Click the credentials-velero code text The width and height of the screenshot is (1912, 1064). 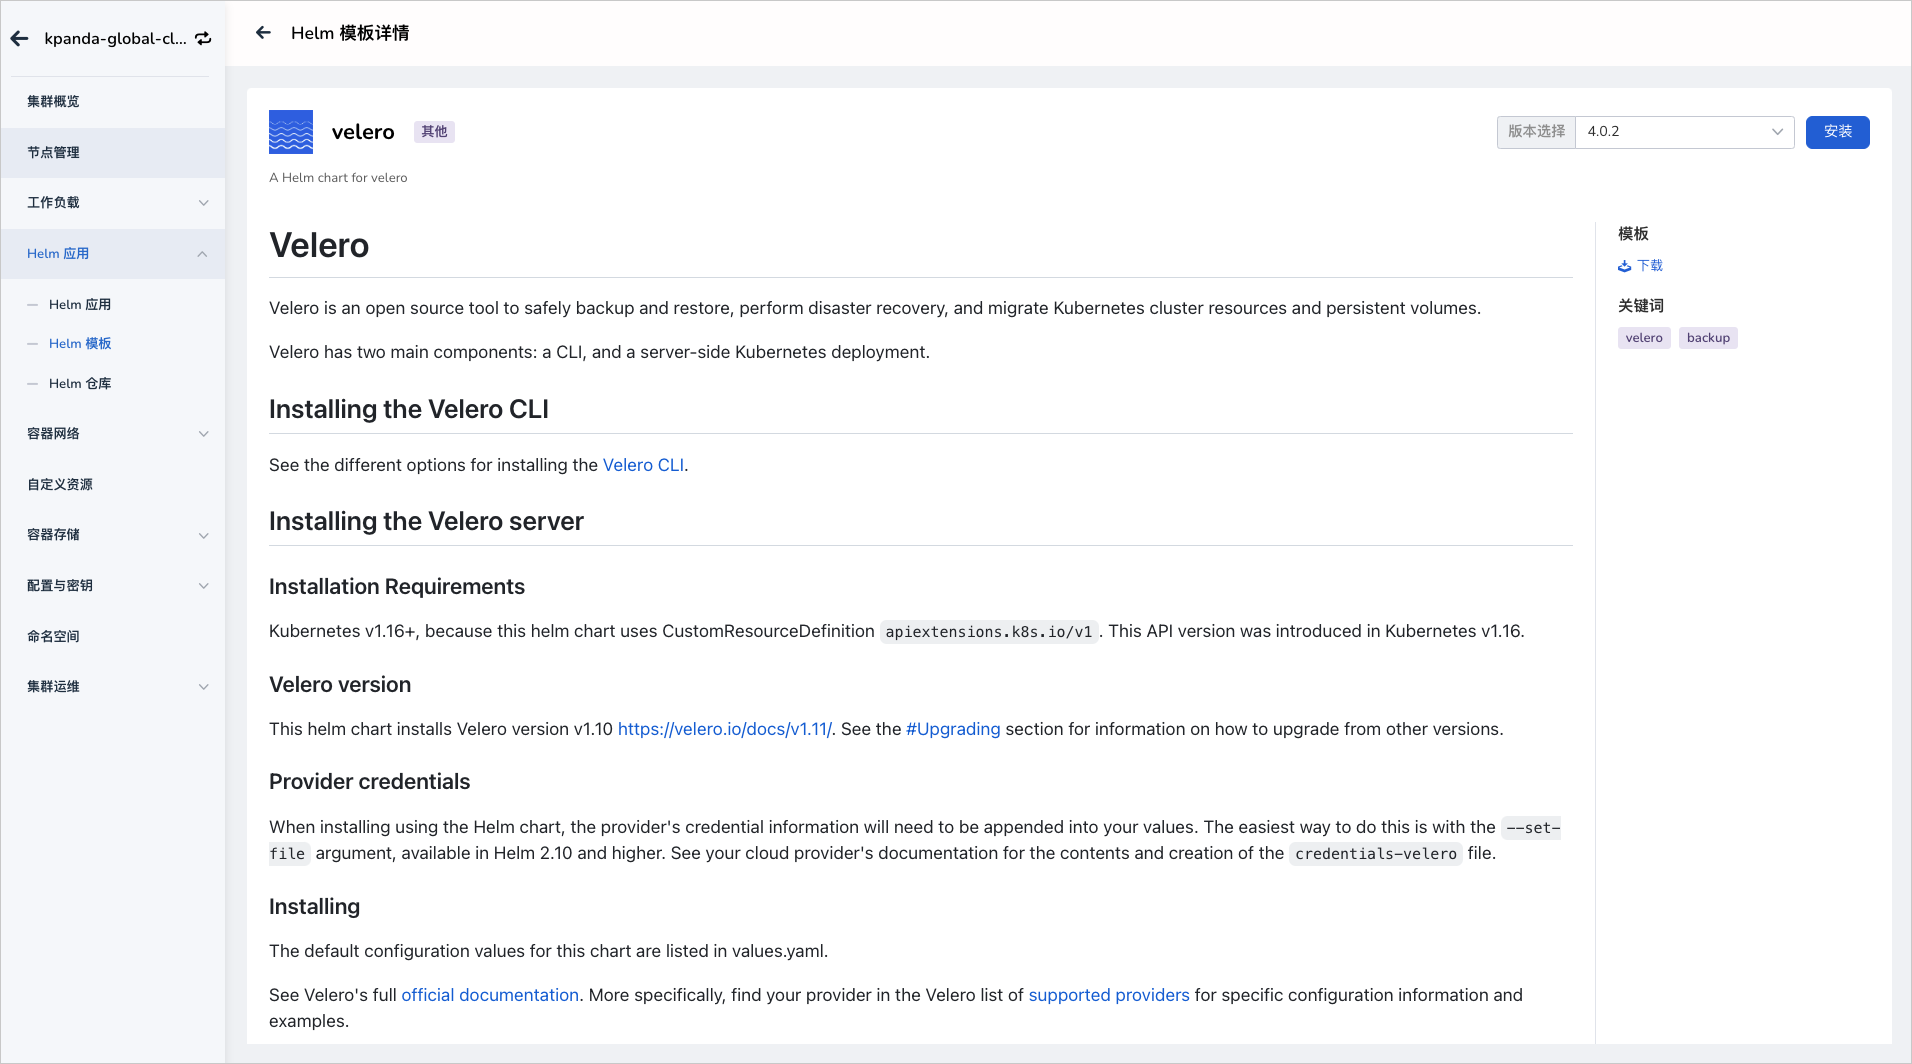pos(1376,854)
